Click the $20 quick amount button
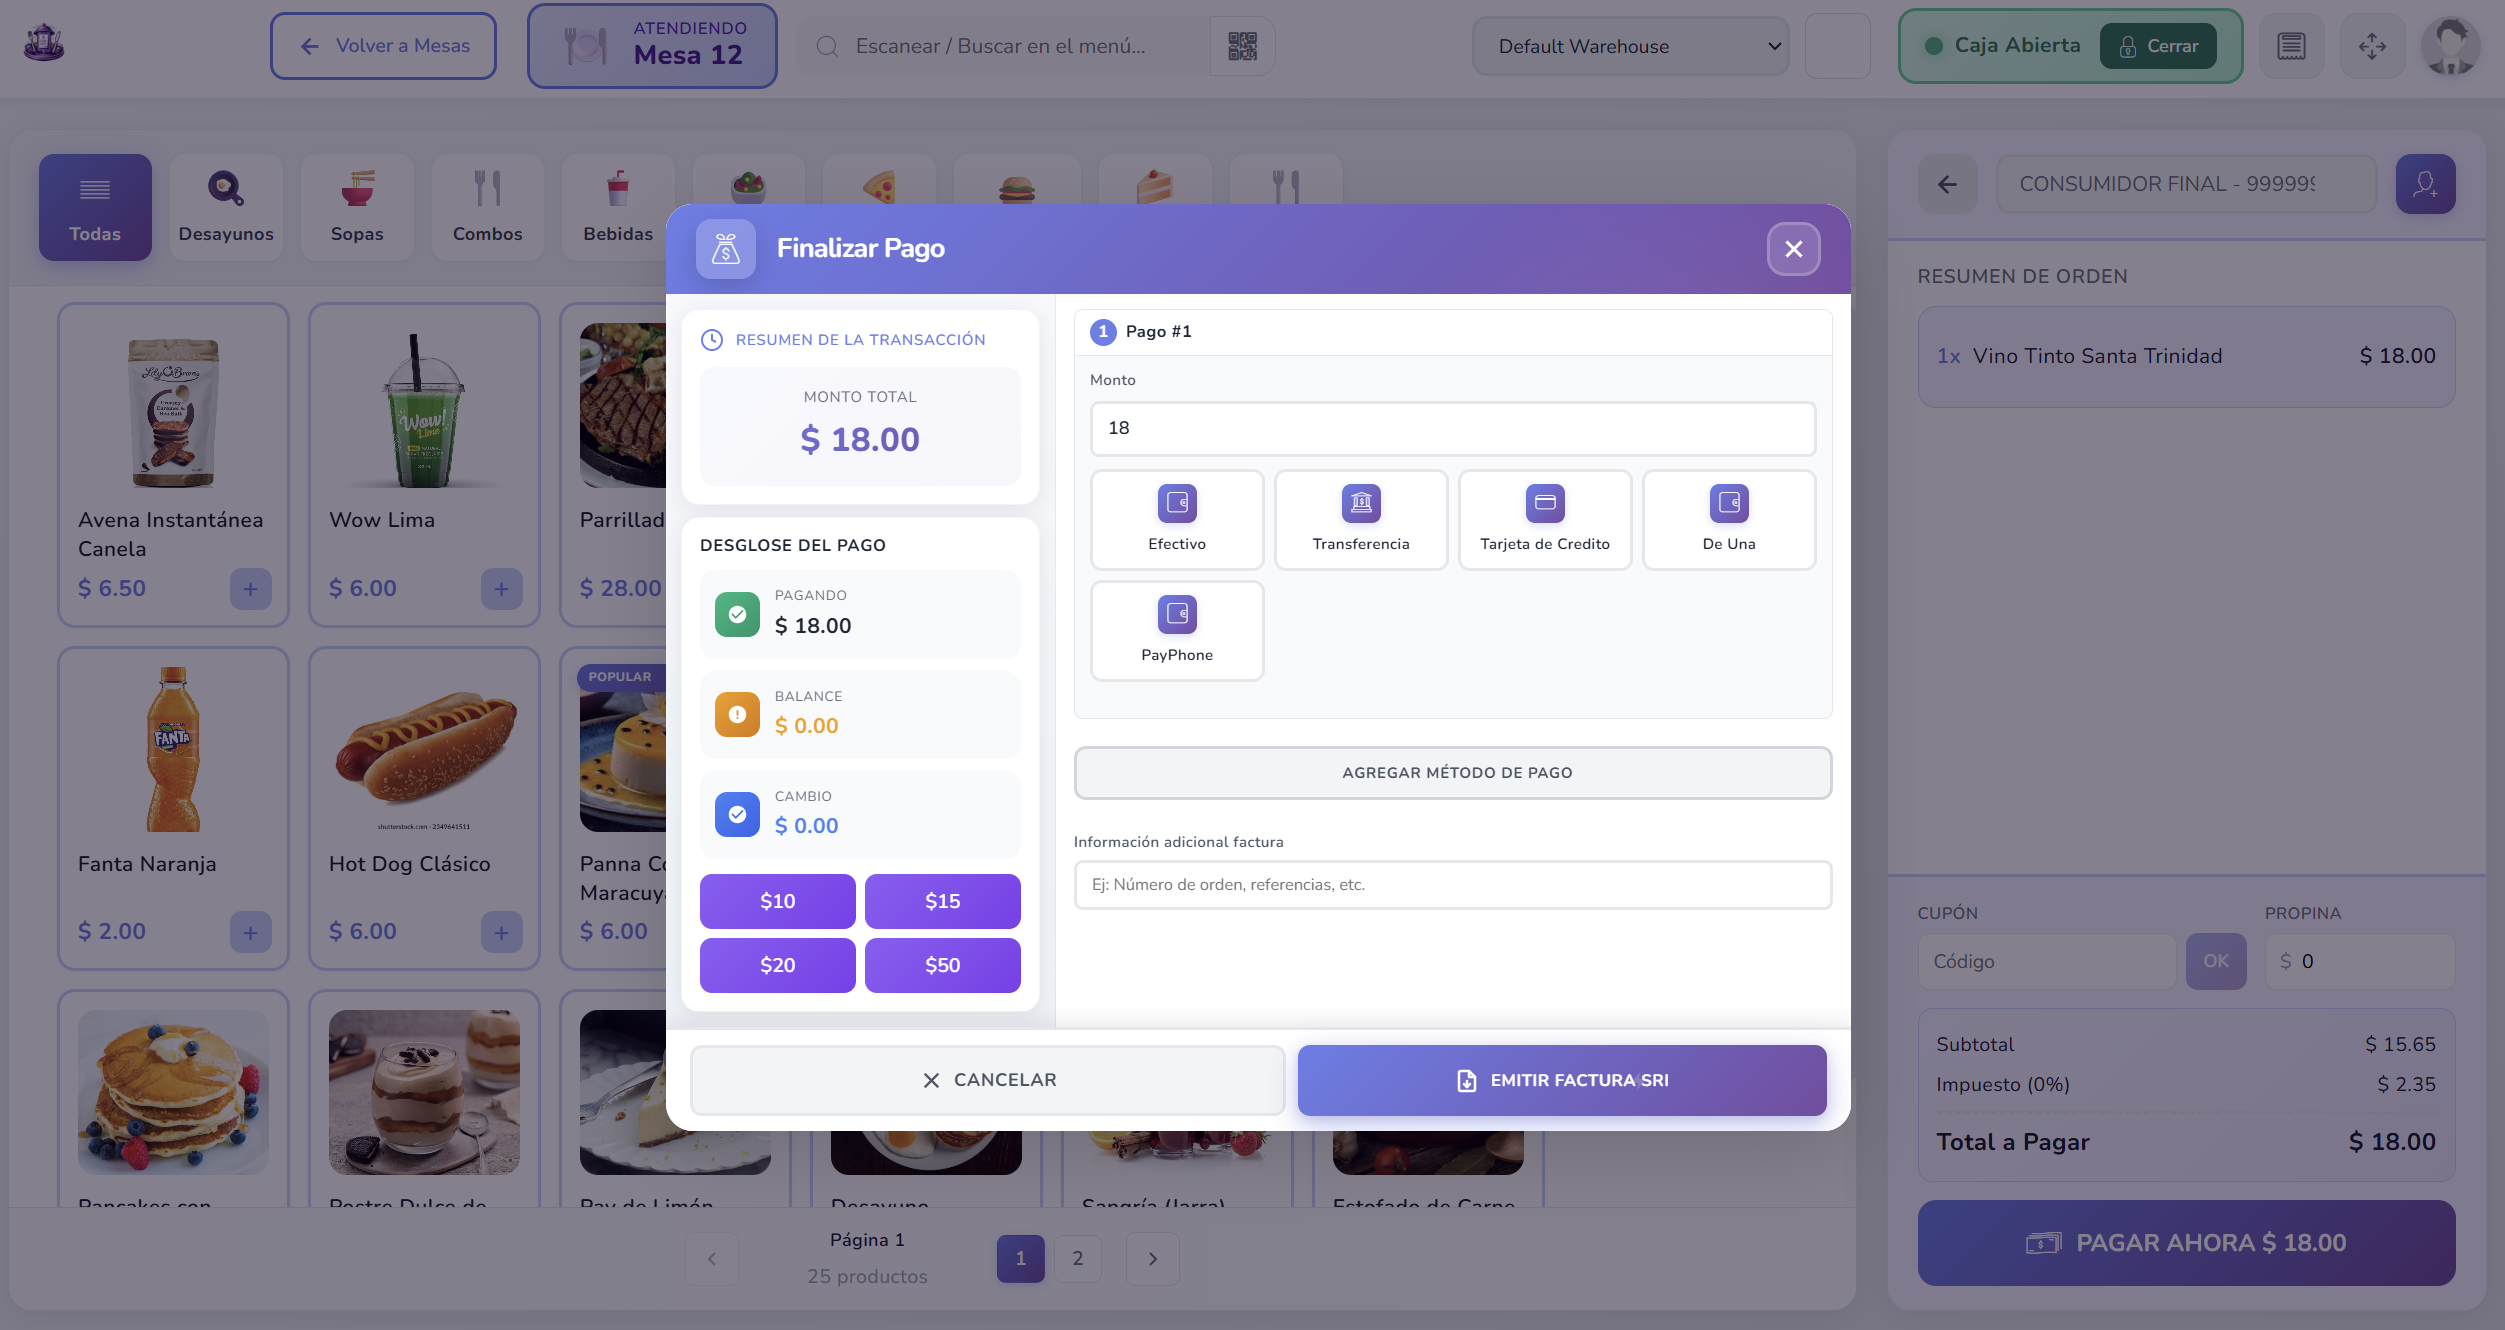This screenshot has width=2505, height=1330. point(777,965)
